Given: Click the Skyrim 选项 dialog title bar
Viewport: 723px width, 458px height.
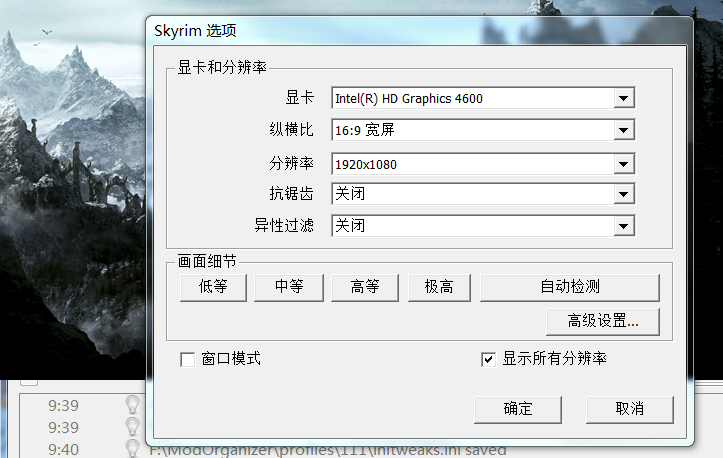Looking at the screenshot, I should click(420, 30).
